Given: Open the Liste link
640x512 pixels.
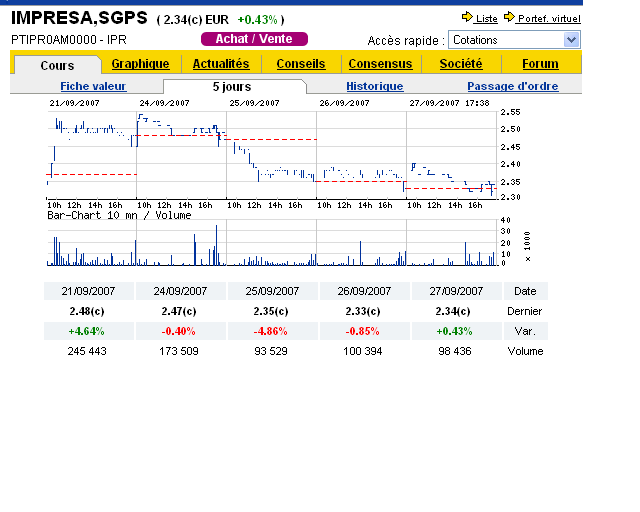Looking at the screenshot, I should point(487,19).
